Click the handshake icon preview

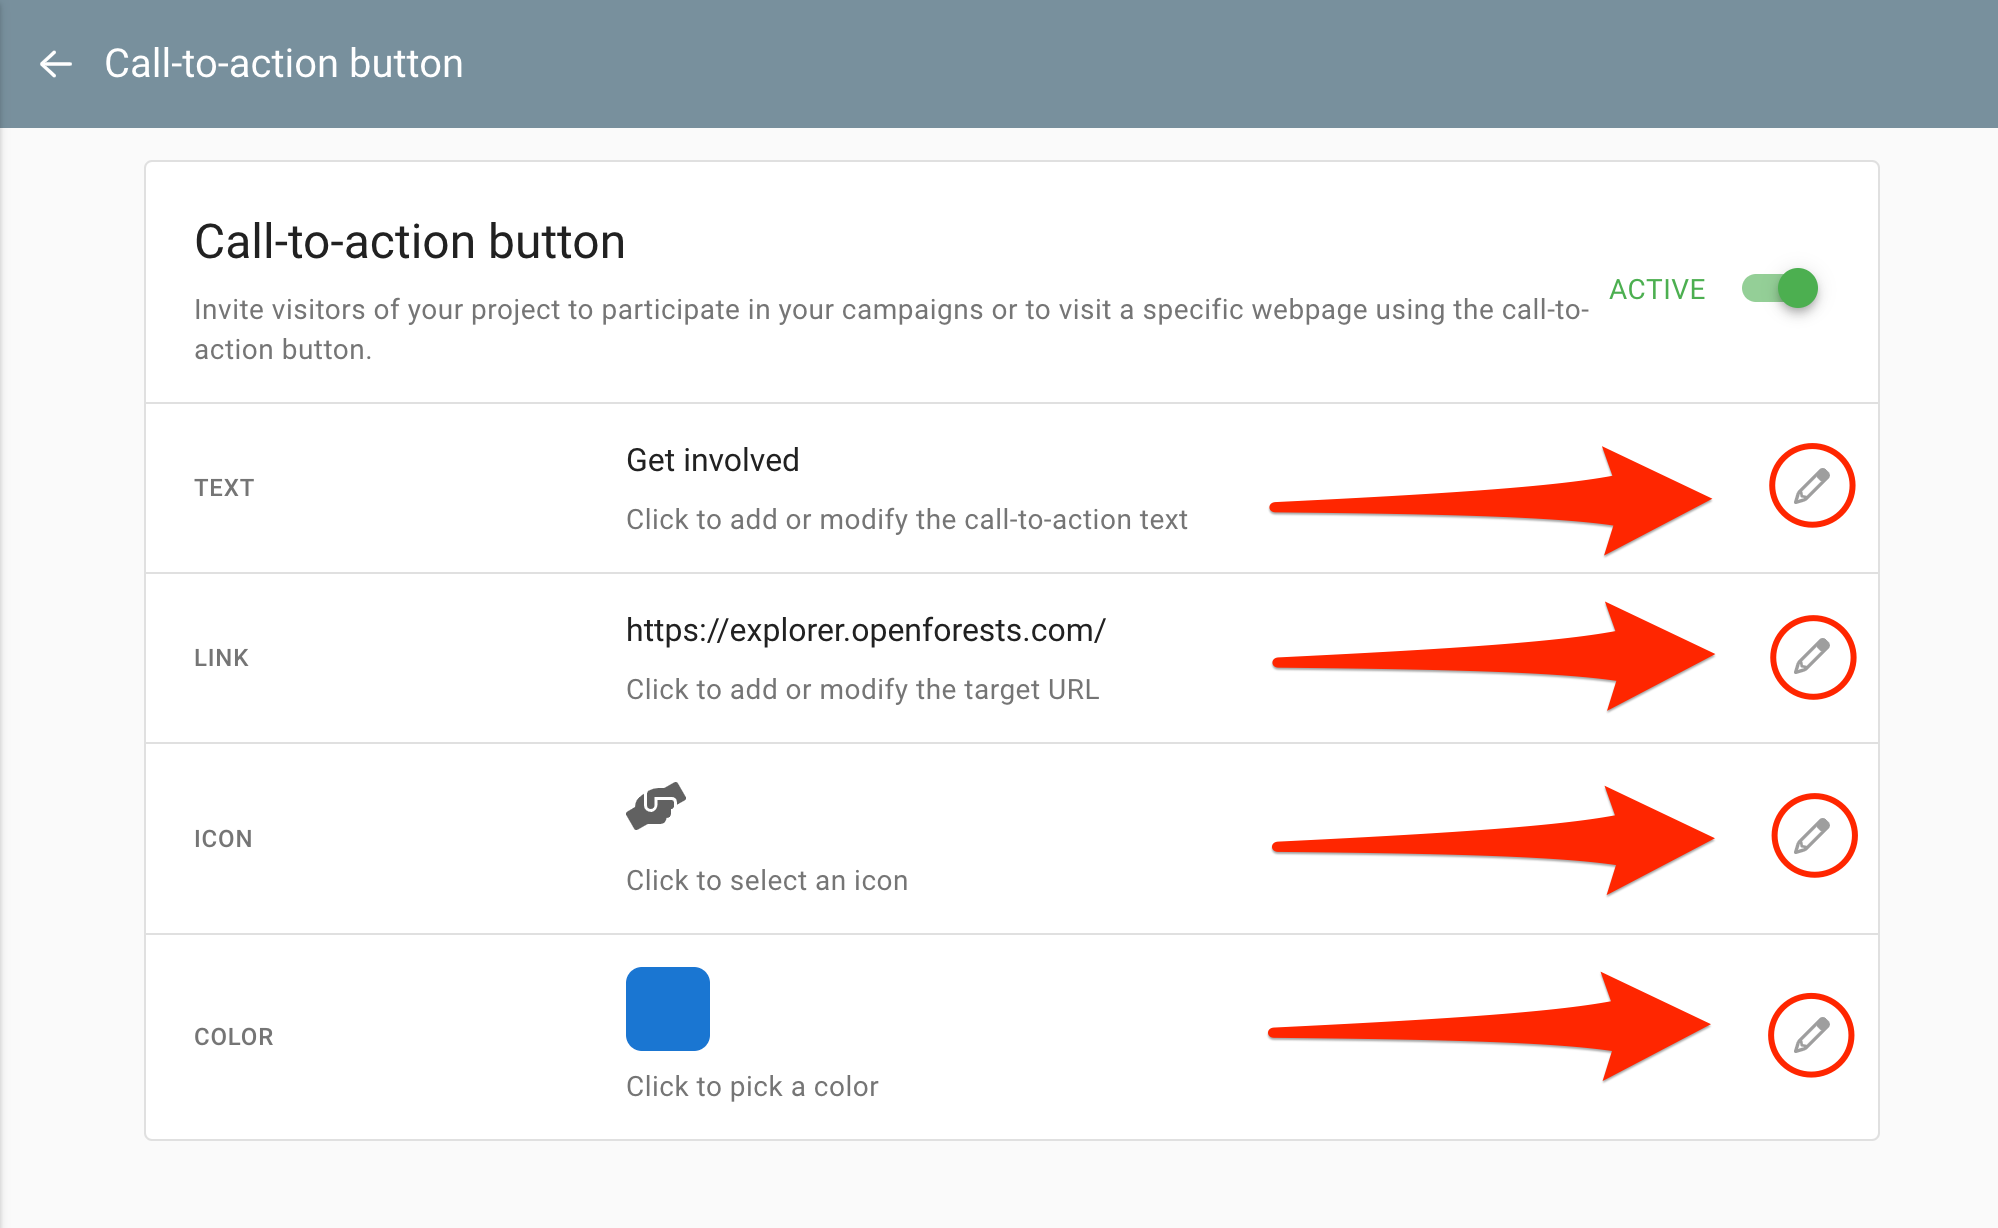point(656,806)
